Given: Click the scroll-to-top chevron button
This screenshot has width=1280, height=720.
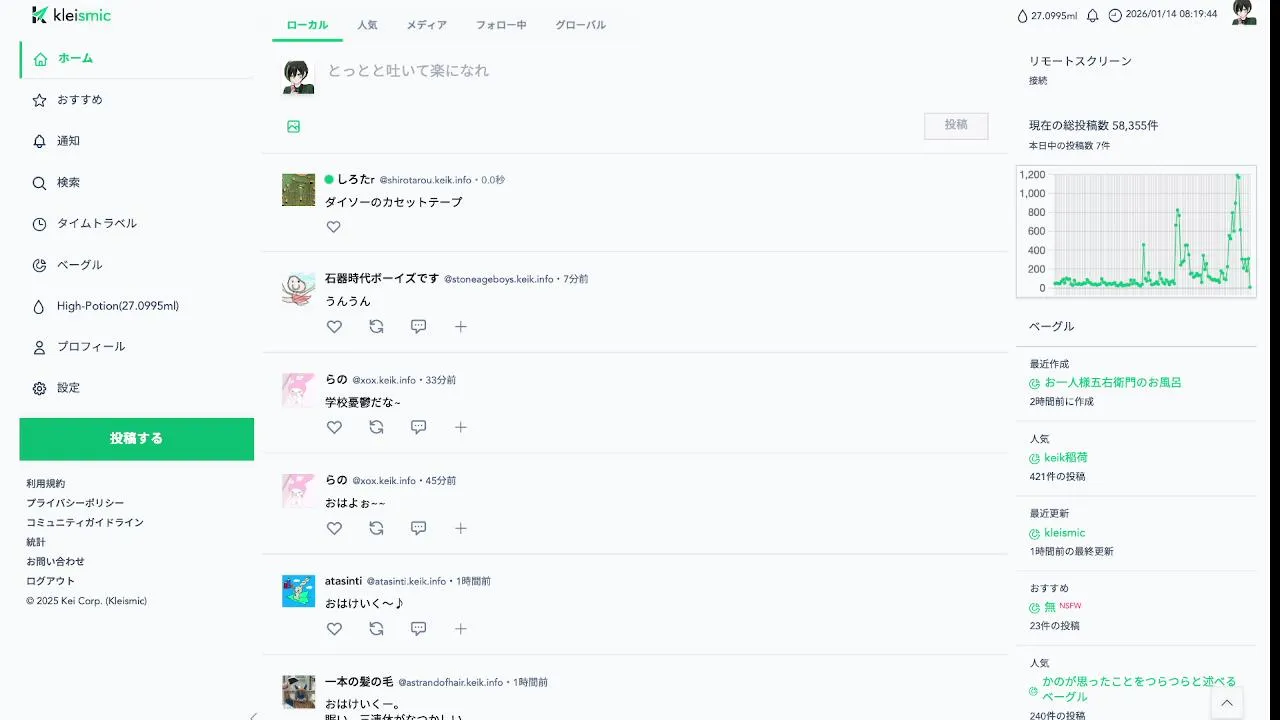Looking at the screenshot, I should pos(1227,703).
